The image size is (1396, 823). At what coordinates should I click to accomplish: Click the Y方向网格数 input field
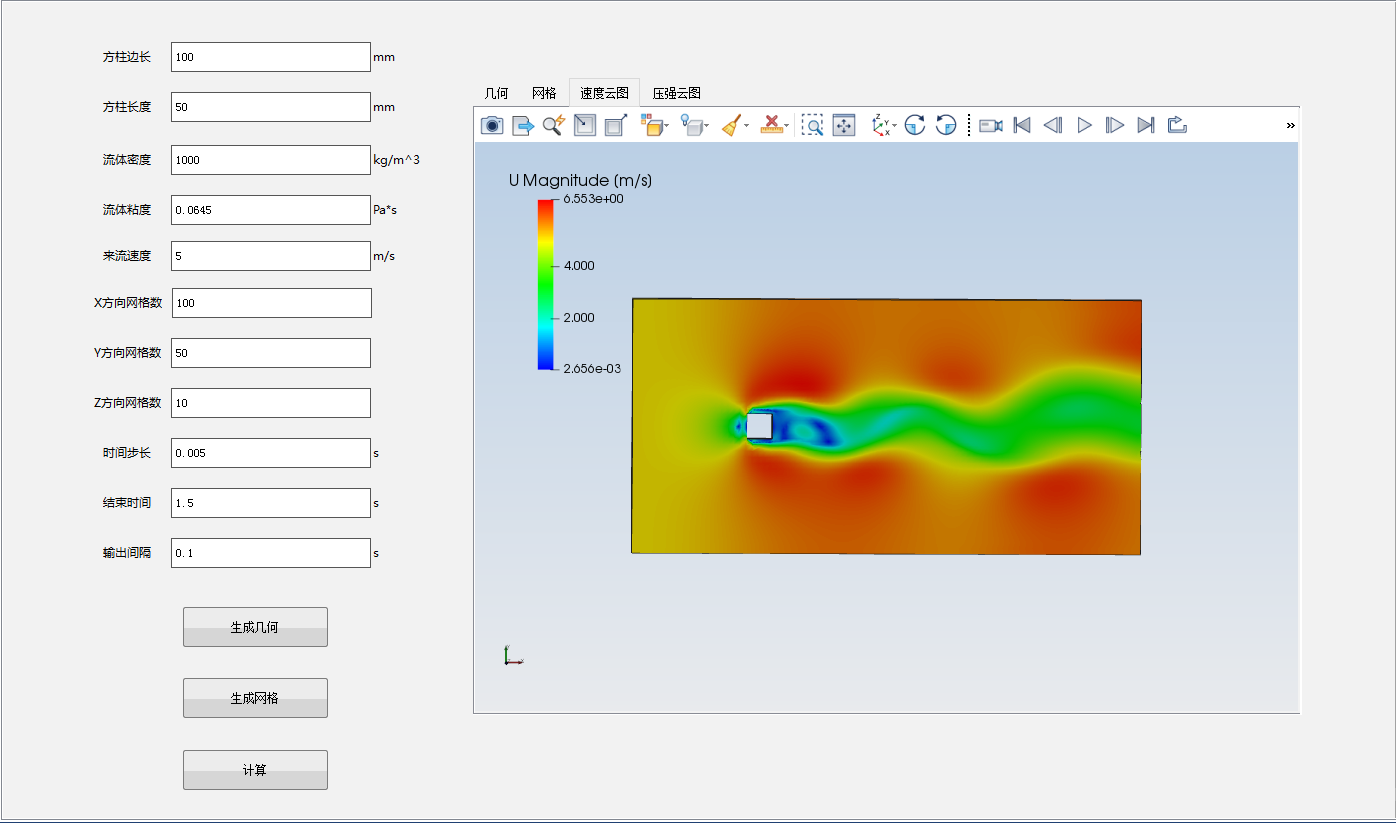click(271, 353)
